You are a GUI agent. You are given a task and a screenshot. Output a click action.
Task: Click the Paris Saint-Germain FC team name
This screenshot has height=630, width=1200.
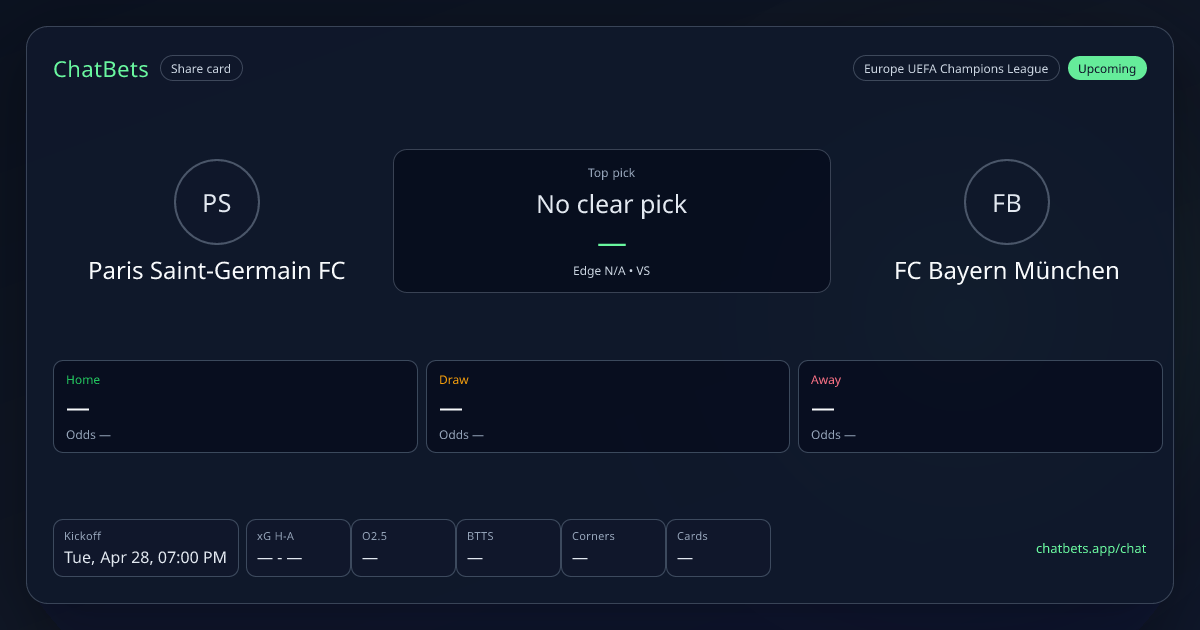[x=217, y=271]
